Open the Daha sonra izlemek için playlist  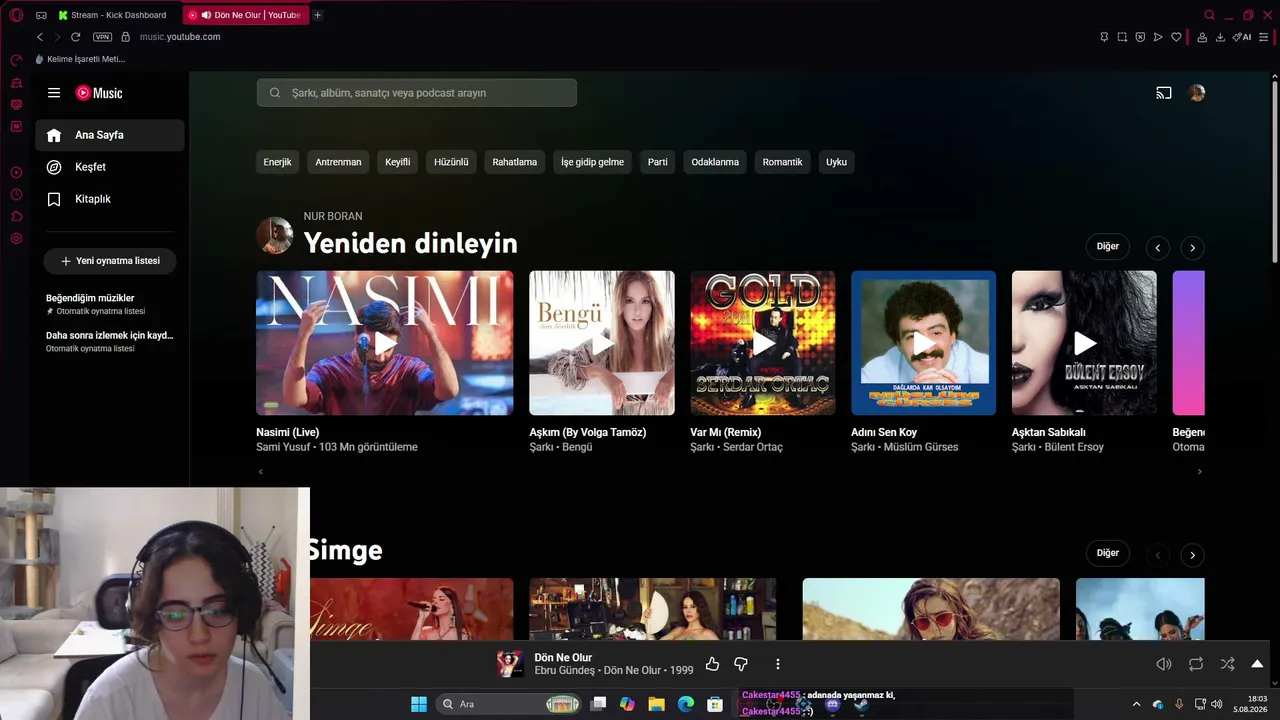click(110, 341)
